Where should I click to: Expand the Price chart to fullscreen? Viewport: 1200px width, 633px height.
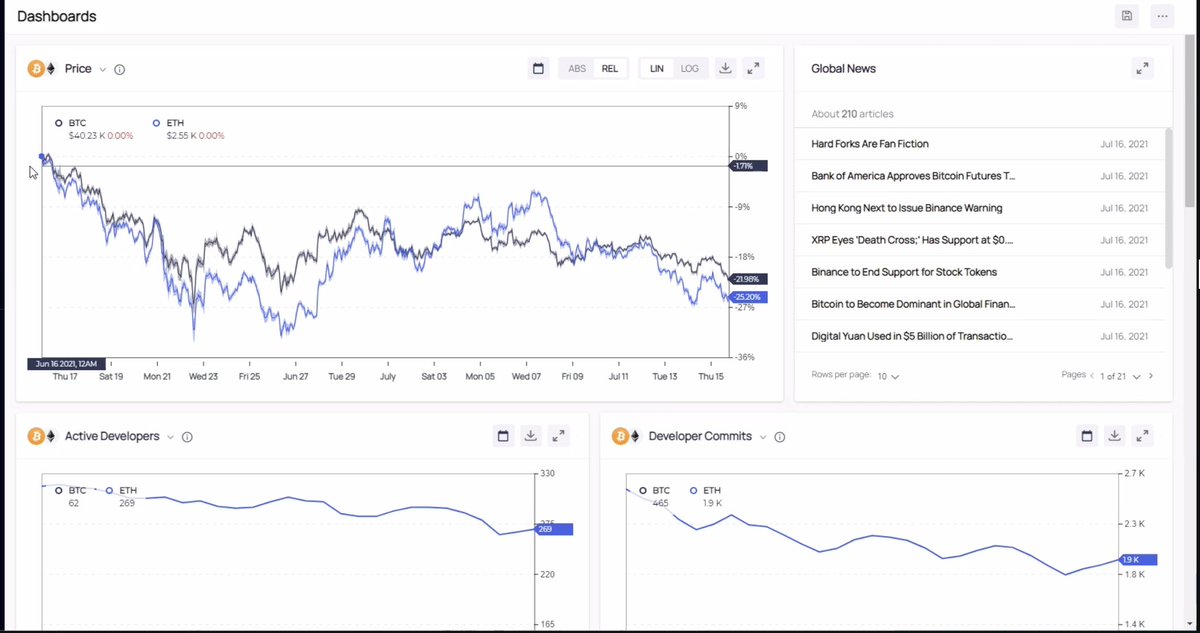[753, 68]
